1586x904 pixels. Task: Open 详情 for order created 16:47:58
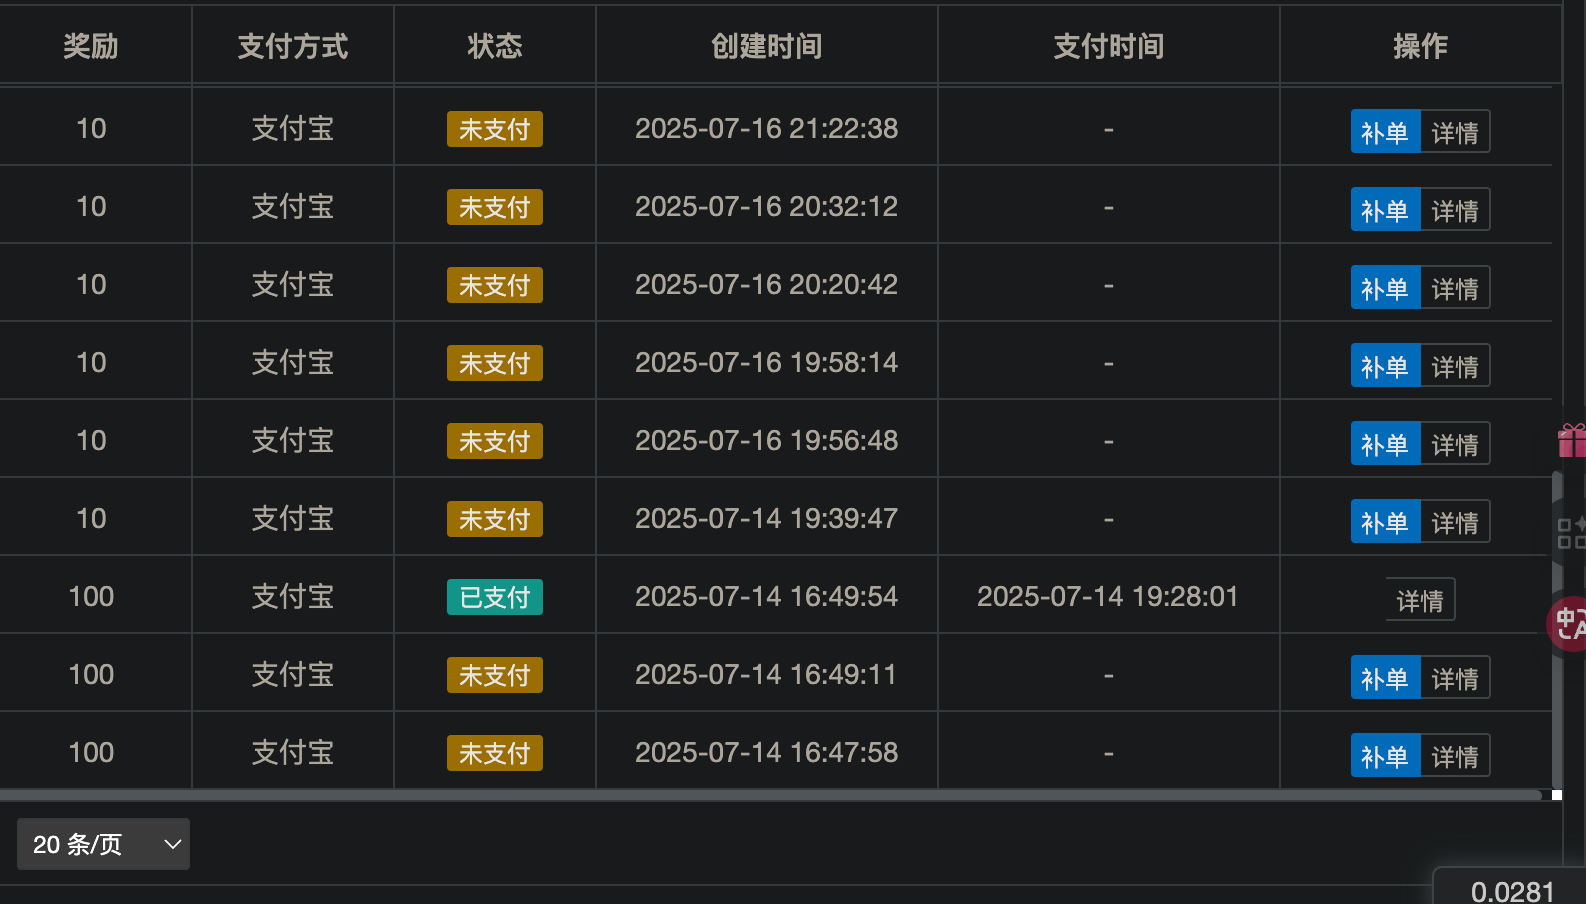coord(1455,756)
